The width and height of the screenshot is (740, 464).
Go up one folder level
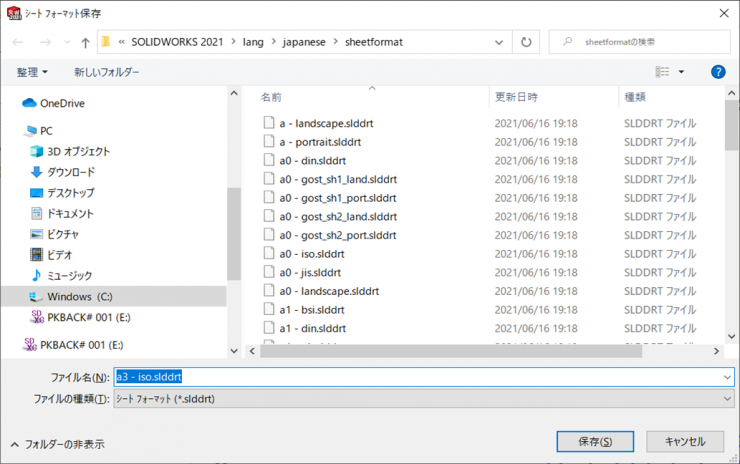tap(85, 43)
